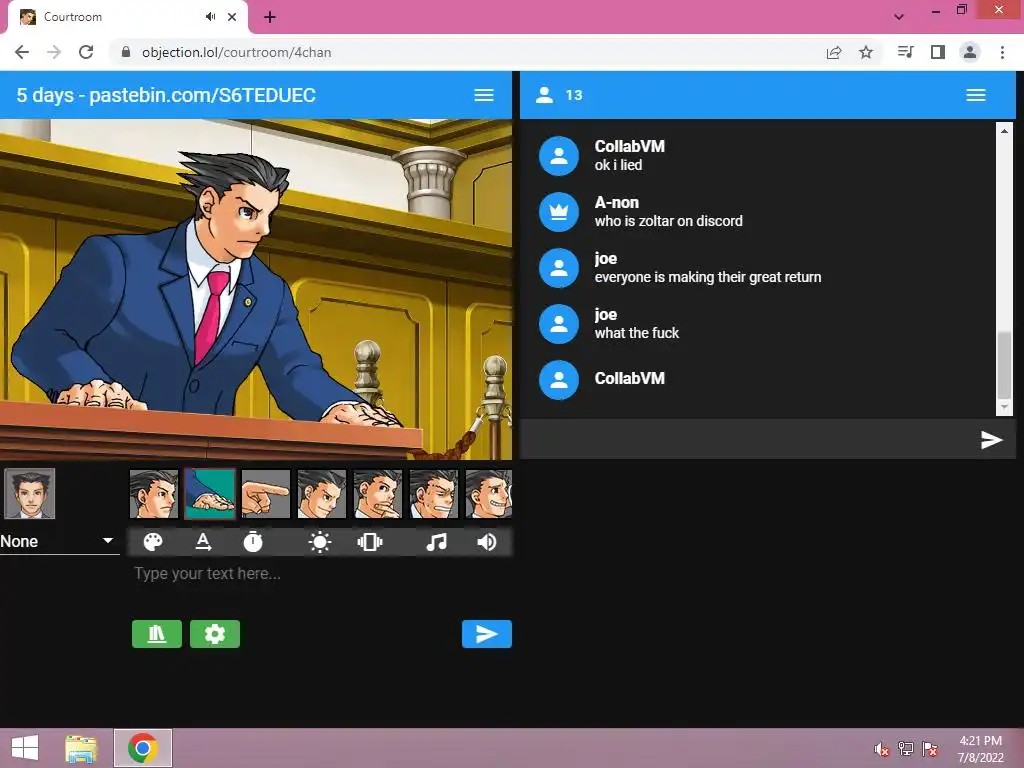Click the network tray icon
The width and height of the screenshot is (1024, 768).
(x=906, y=749)
